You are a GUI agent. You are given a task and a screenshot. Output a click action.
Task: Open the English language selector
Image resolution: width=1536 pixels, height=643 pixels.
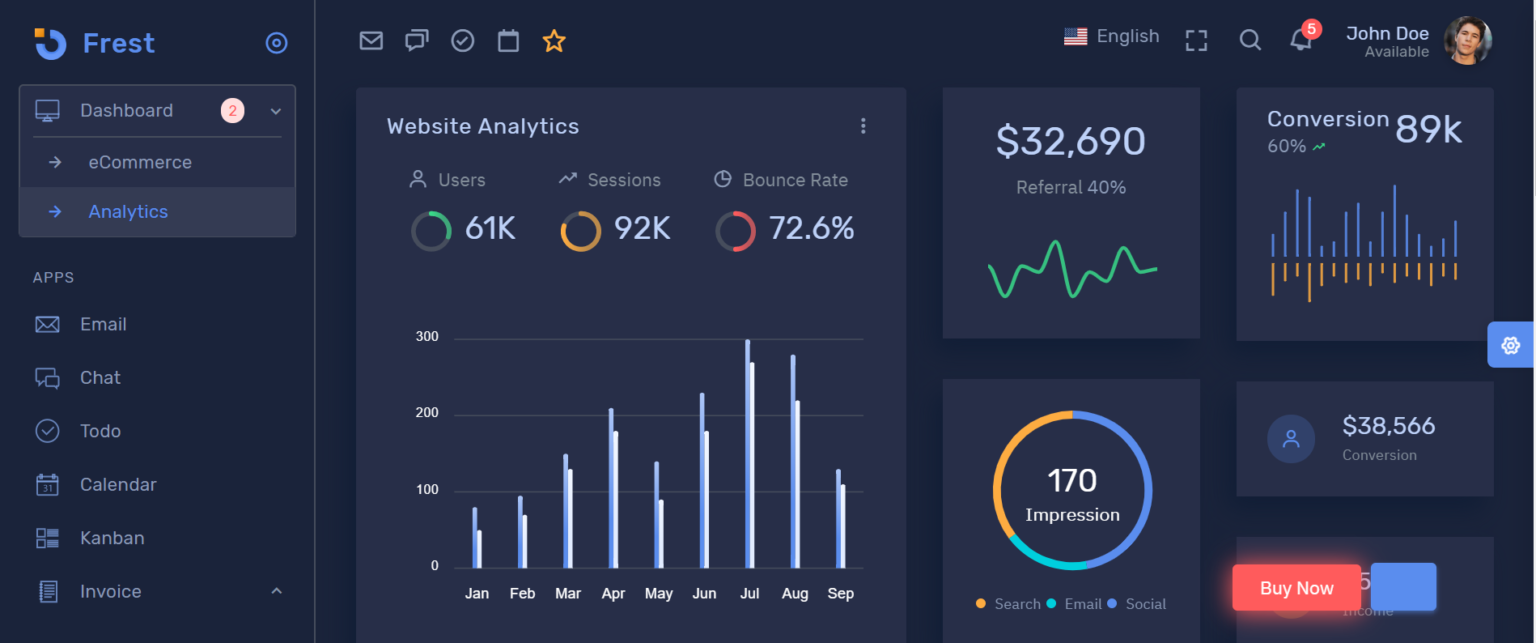1112,35
